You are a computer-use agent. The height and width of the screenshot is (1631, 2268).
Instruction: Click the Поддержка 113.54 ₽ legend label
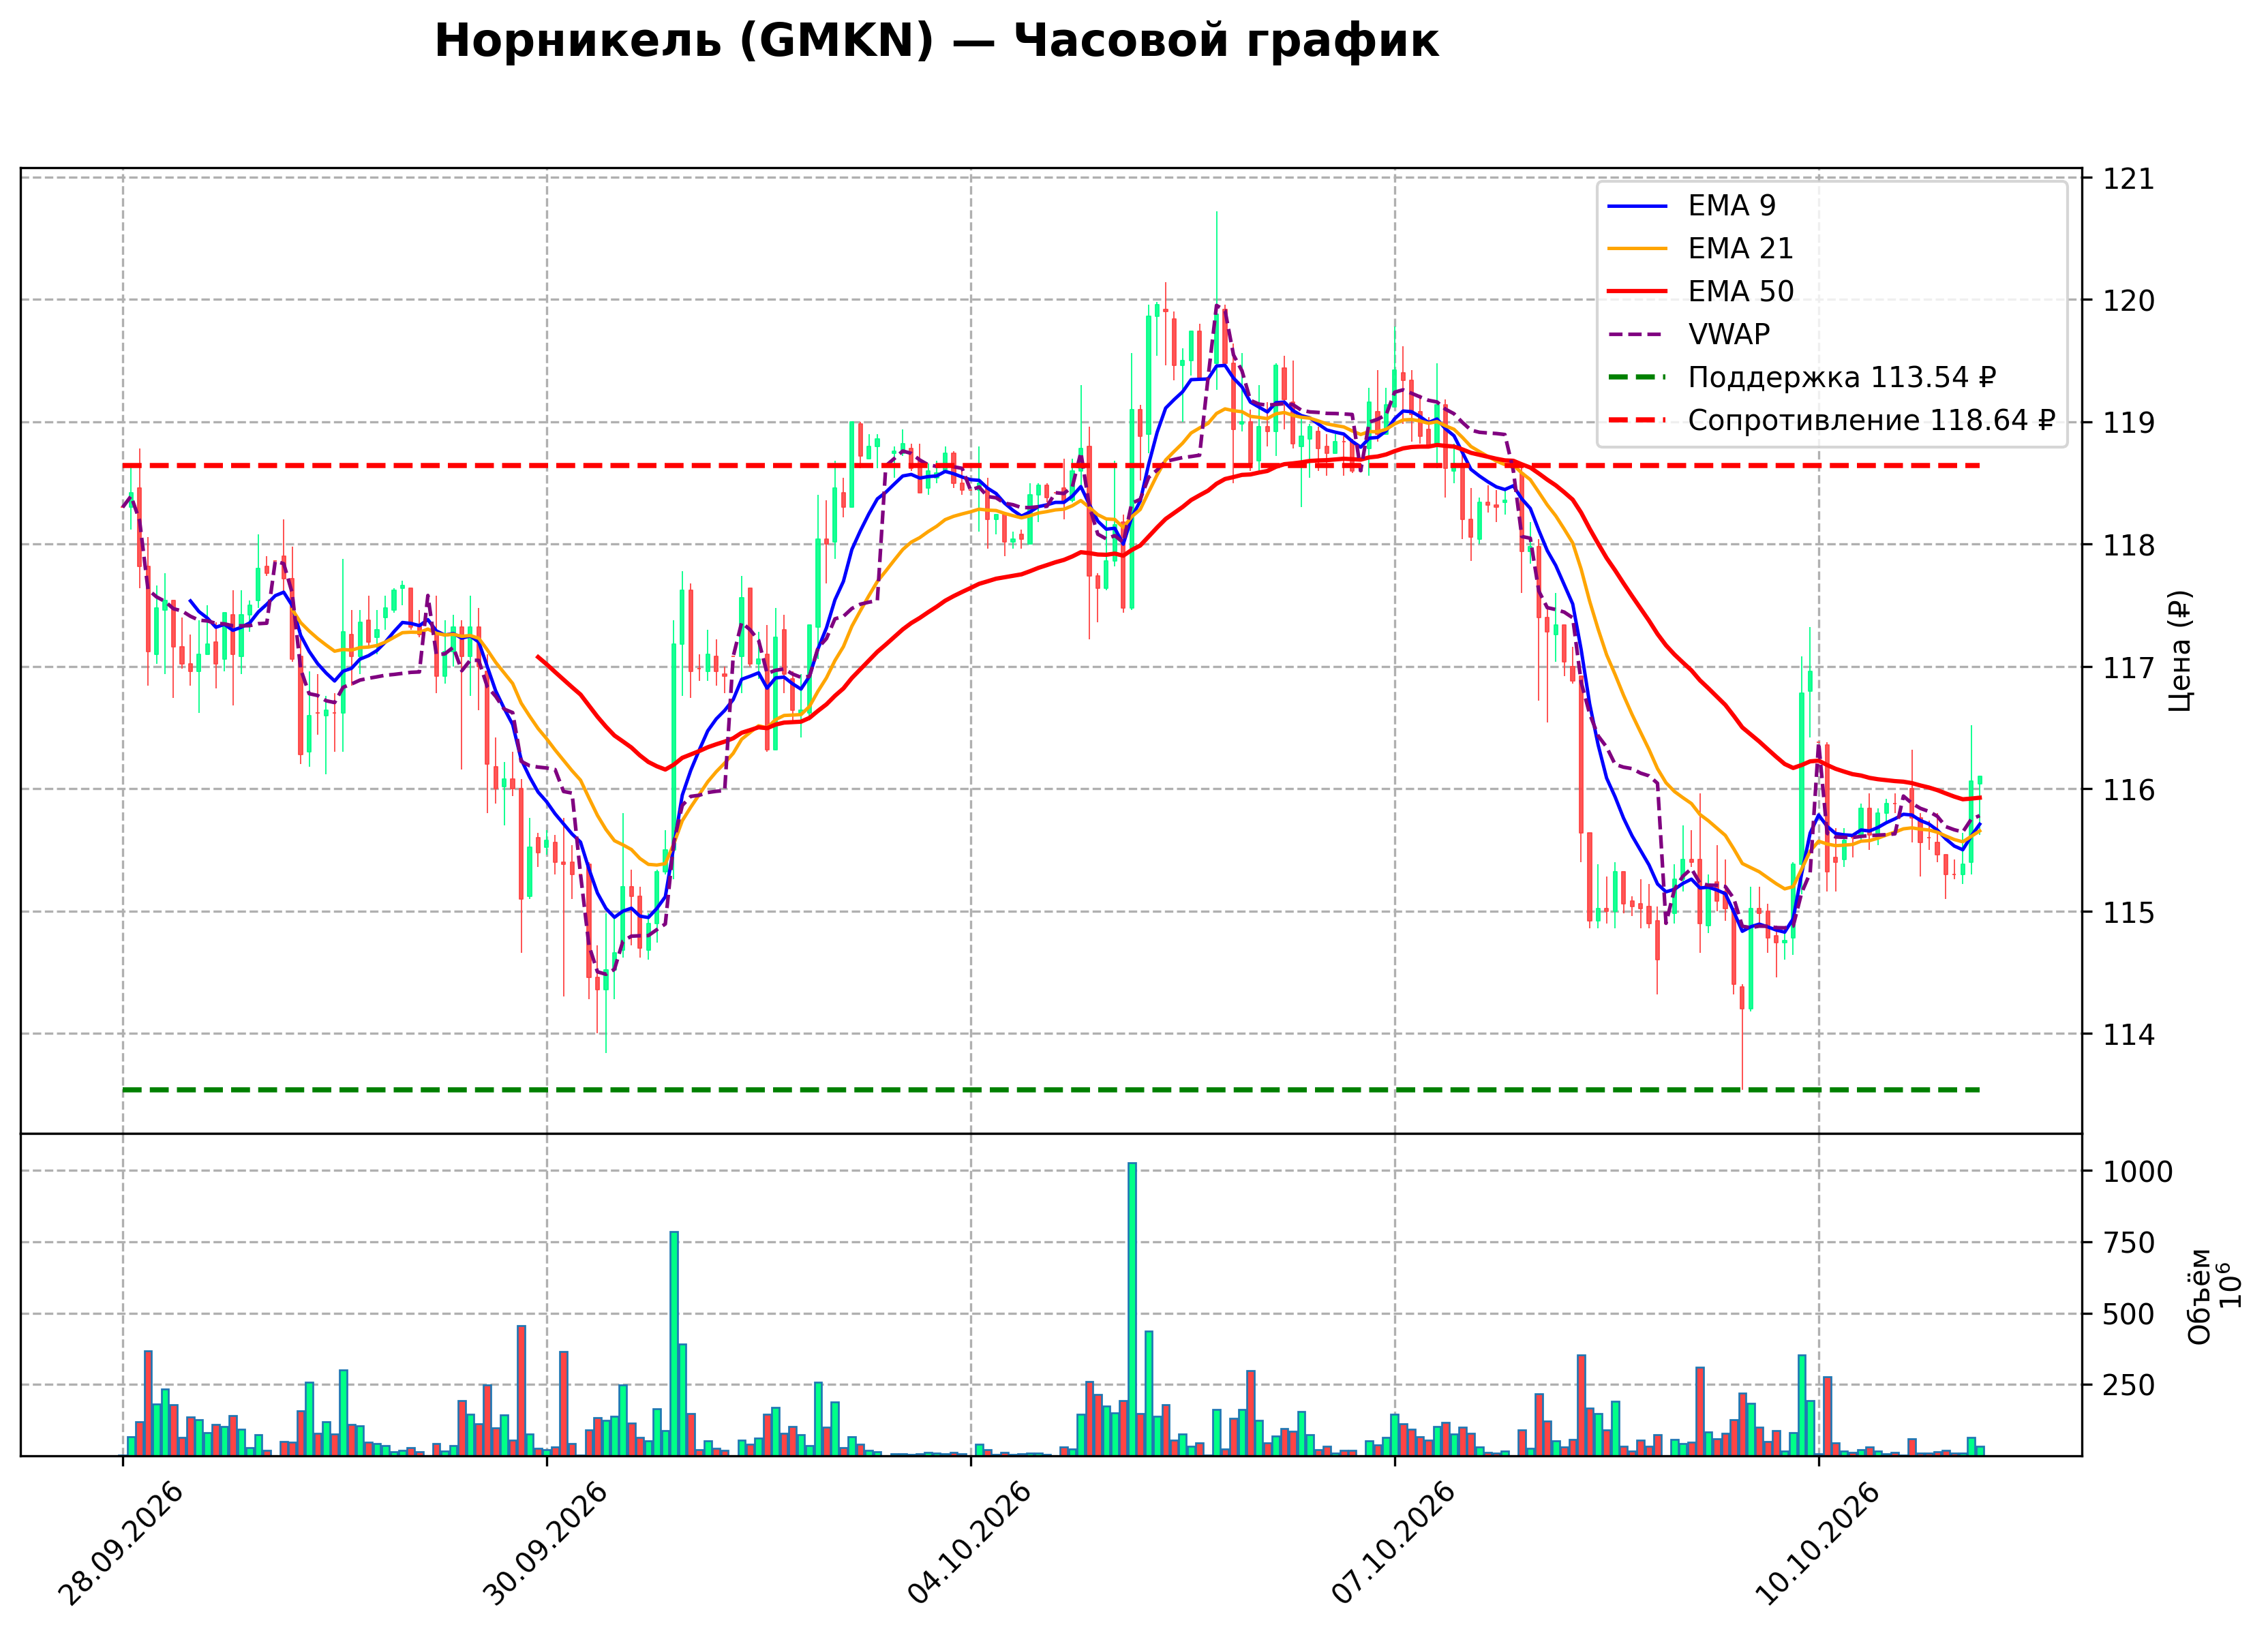(x=1842, y=377)
